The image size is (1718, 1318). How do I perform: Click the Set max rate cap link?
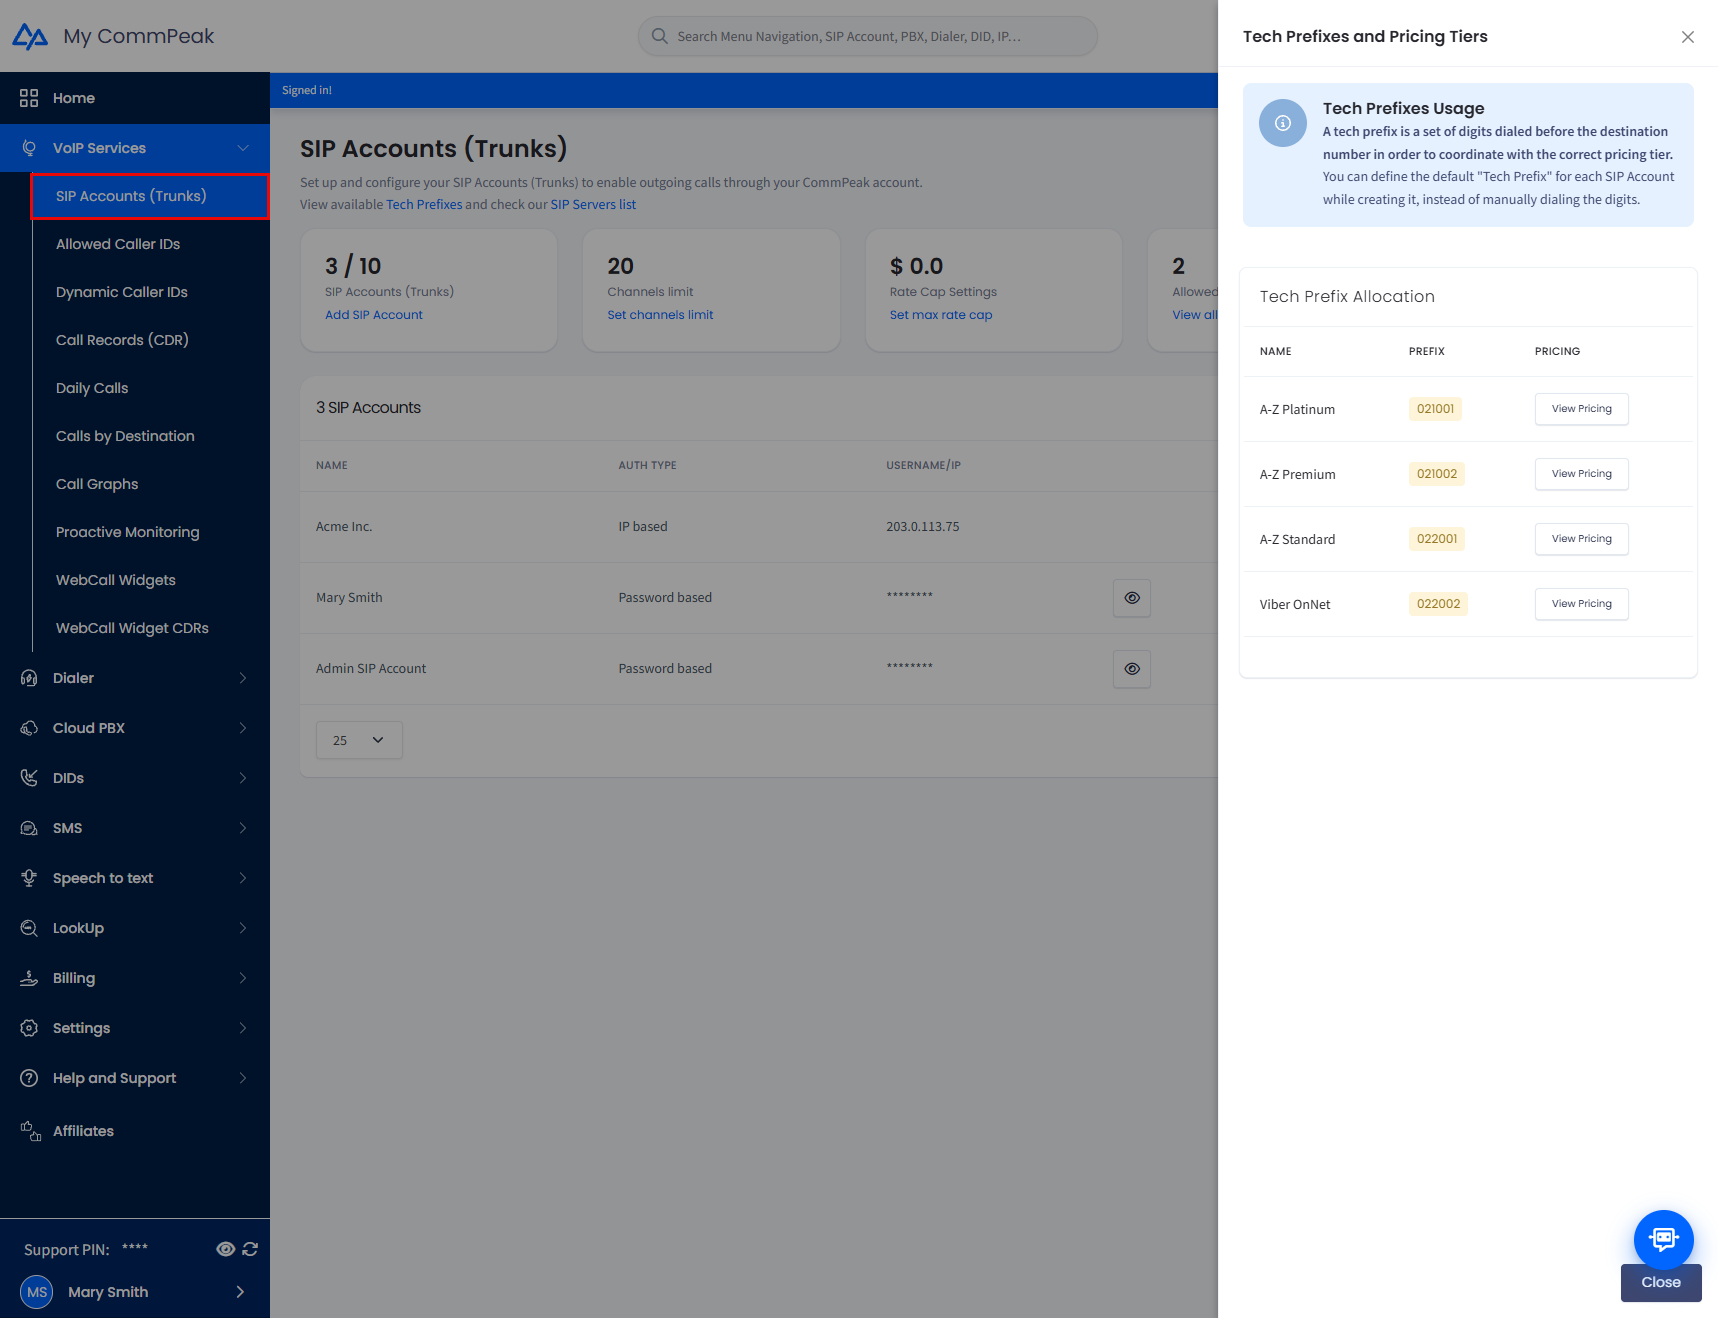(x=941, y=315)
